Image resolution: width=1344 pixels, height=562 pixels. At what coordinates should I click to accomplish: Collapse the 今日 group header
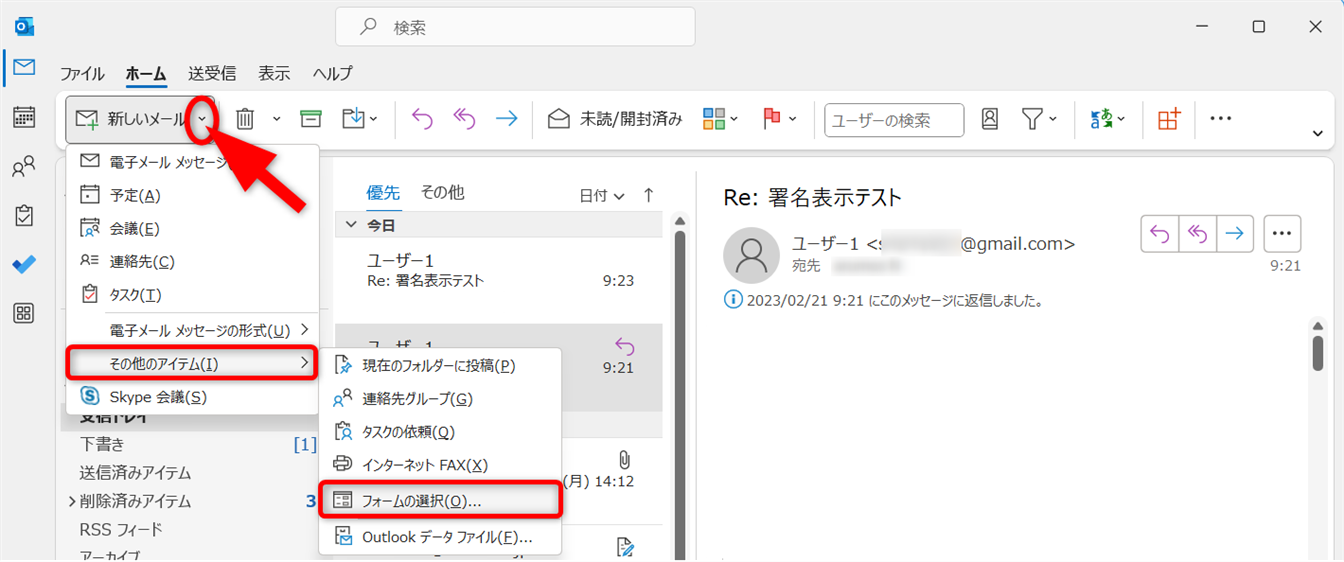[351, 225]
